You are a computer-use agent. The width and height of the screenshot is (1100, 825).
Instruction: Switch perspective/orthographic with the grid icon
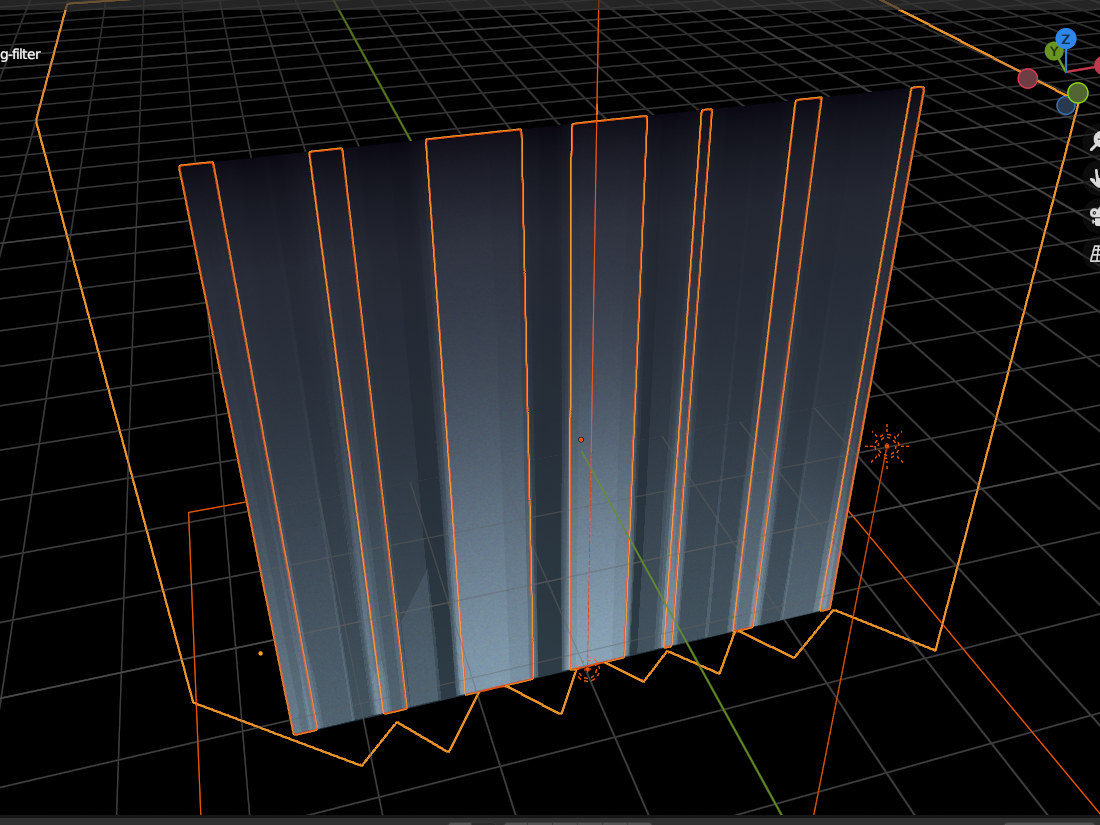[1094, 253]
